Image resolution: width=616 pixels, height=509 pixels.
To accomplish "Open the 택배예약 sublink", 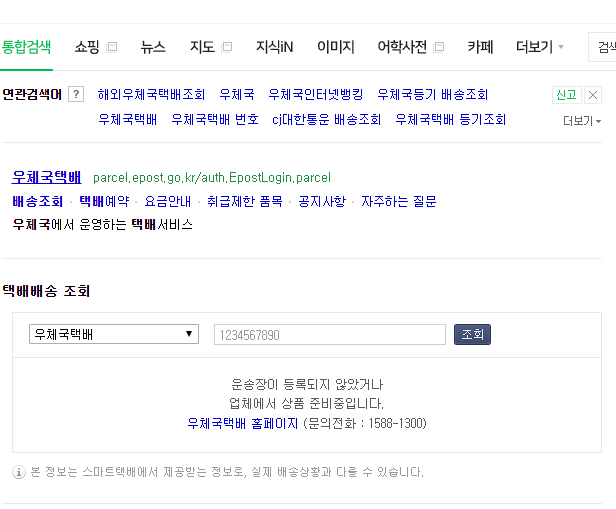I will pos(104,201).
